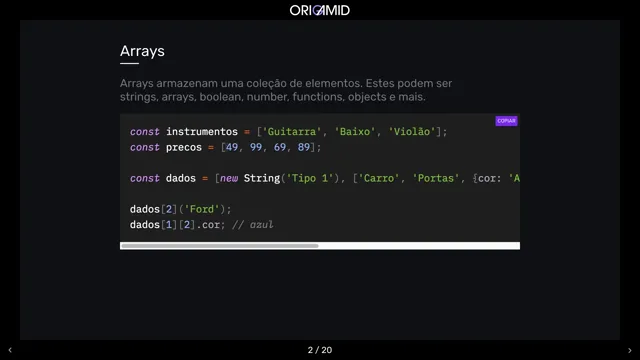640x360 pixels.
Task: Click the Origamid logo at top
Action: [x=320, y=10]
